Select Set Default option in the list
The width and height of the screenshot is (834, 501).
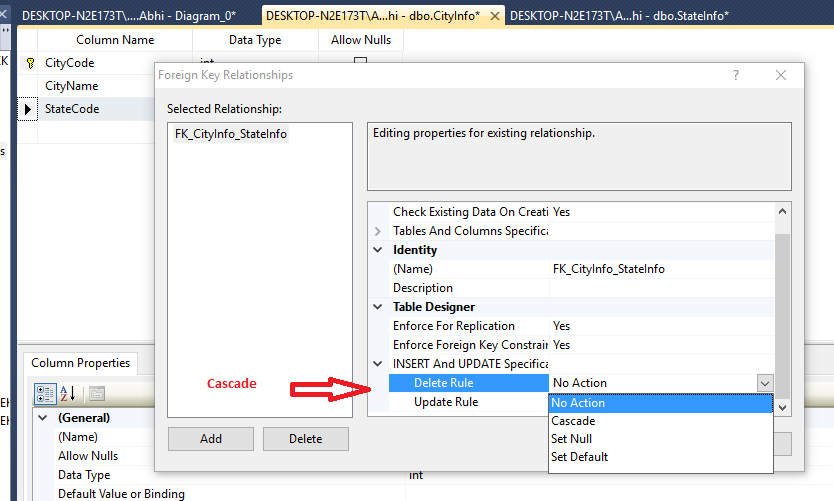pos(579,457)
